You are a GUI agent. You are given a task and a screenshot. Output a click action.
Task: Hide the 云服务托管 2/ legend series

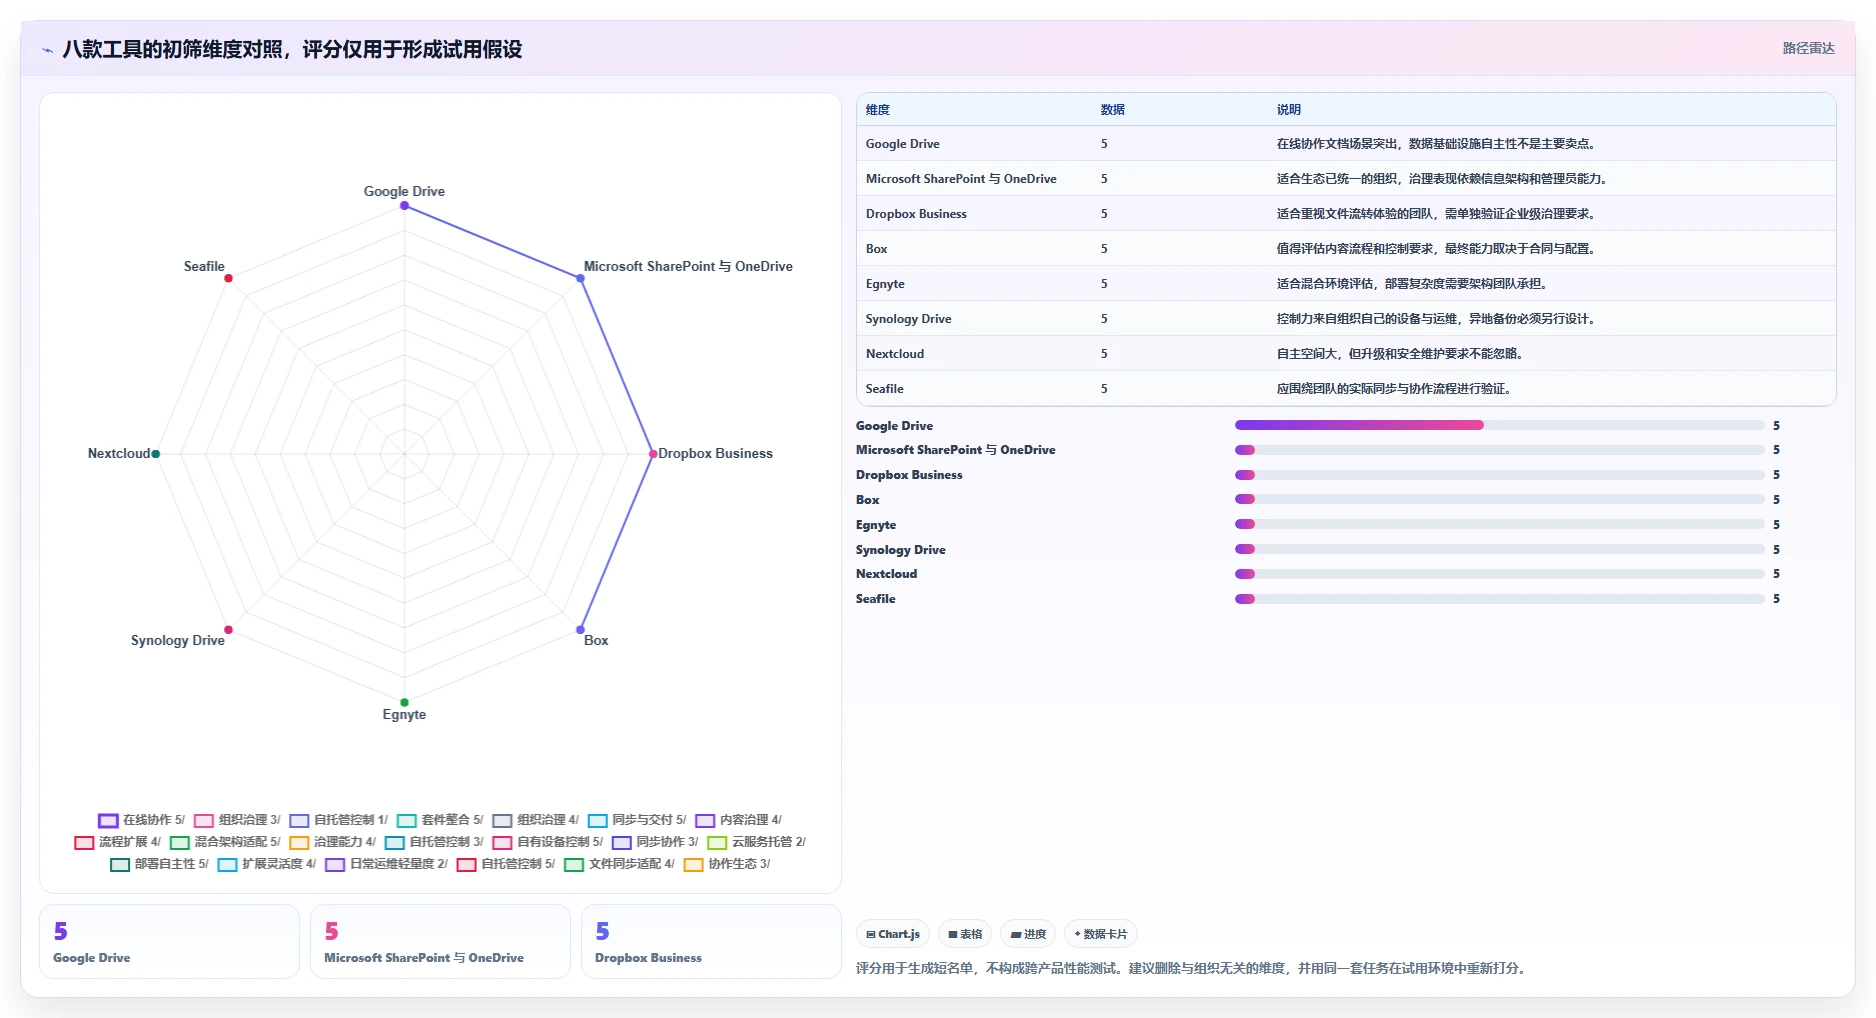[756, 842]
